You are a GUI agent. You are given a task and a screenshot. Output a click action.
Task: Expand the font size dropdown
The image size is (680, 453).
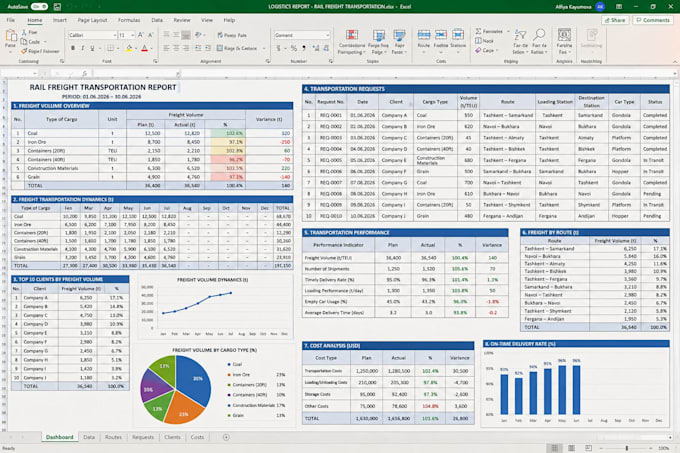(132, 35)
